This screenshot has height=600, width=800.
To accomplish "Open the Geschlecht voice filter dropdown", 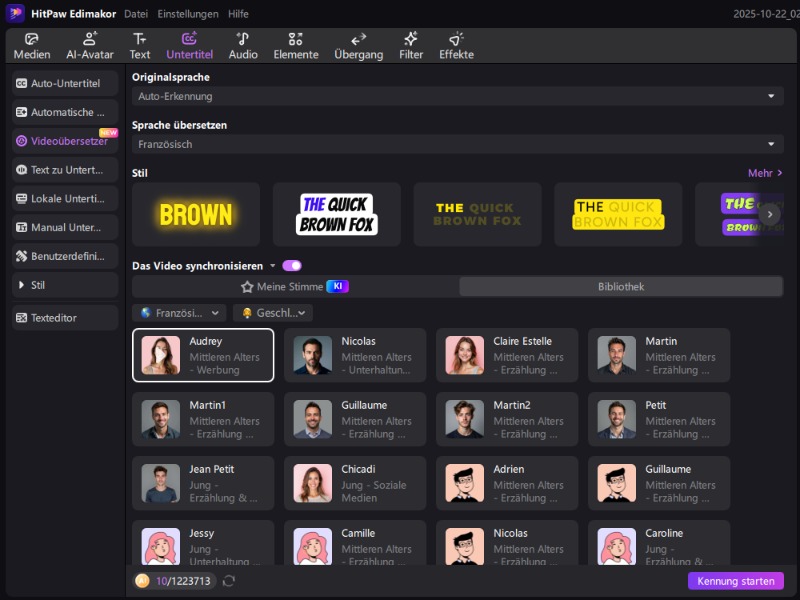I will click(x=273, y=313).
